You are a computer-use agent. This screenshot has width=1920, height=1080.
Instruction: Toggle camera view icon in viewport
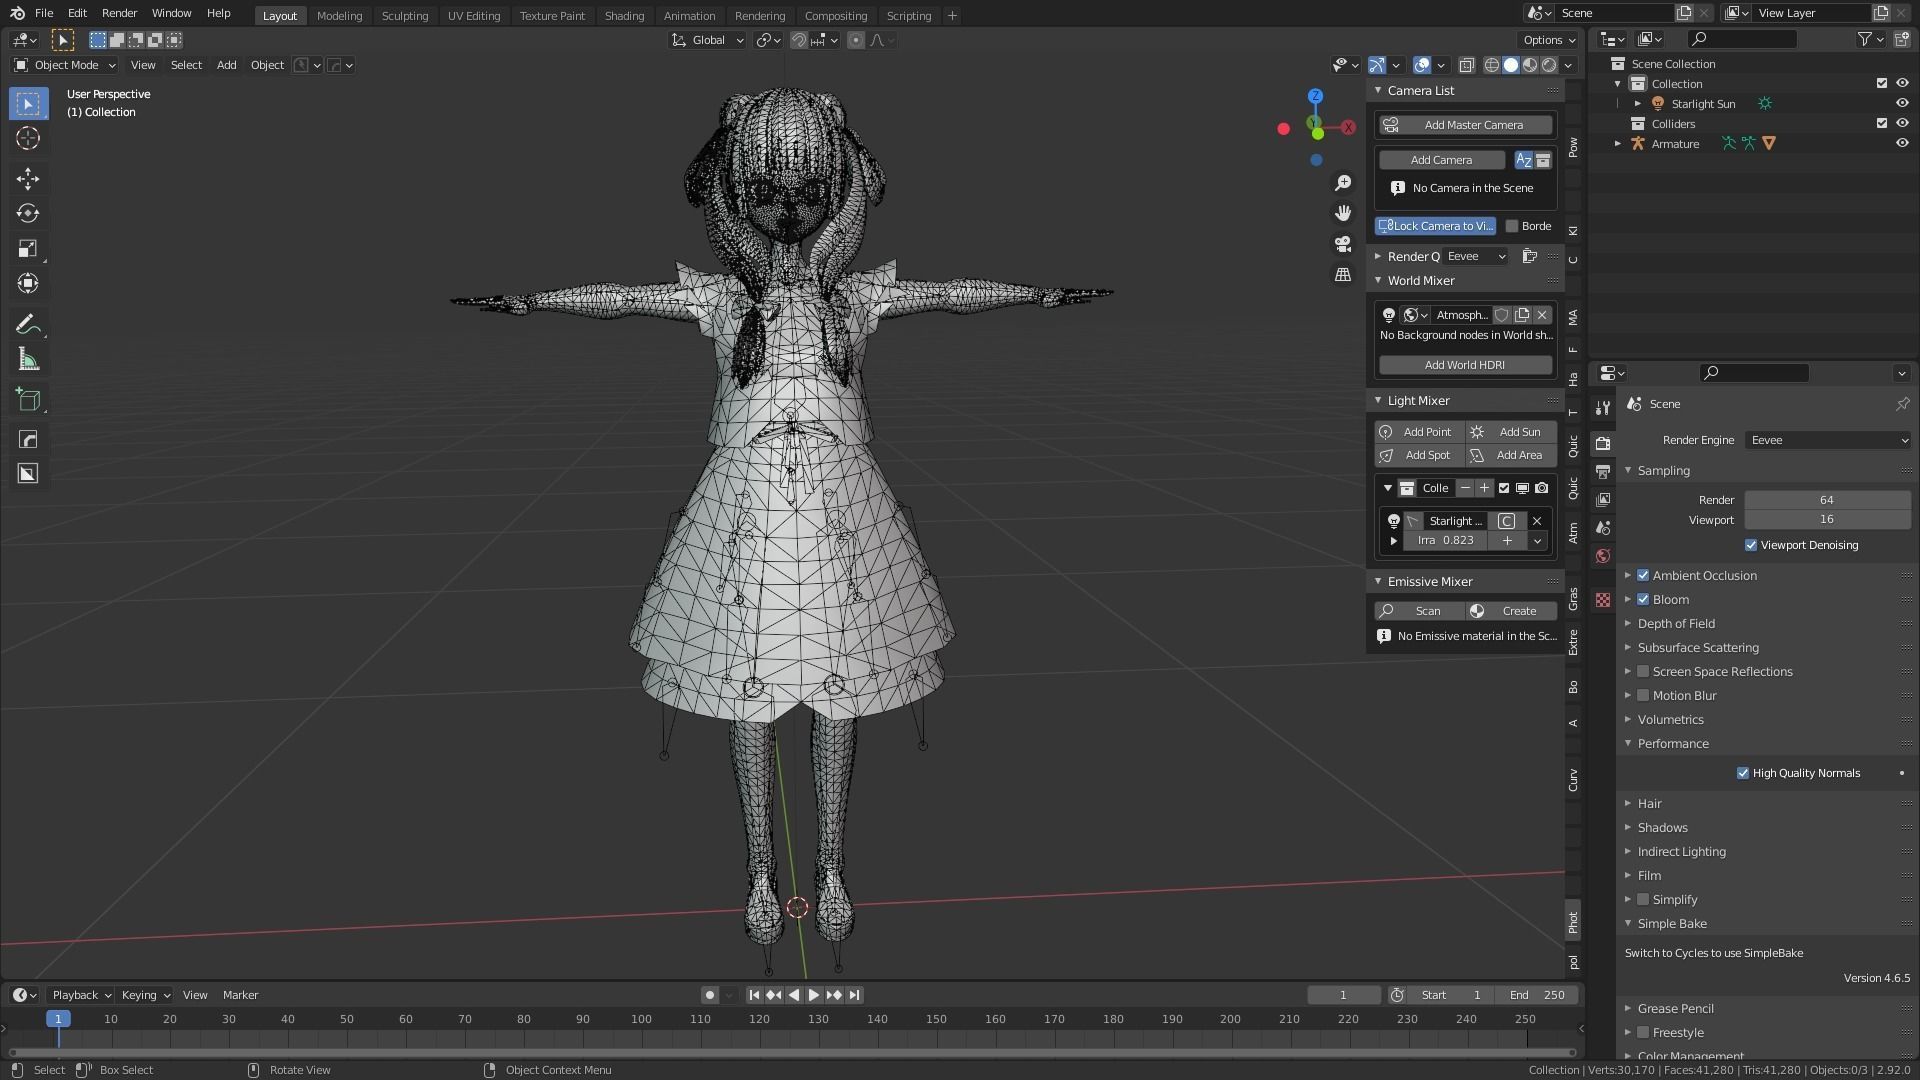(x=1343, y=244)
